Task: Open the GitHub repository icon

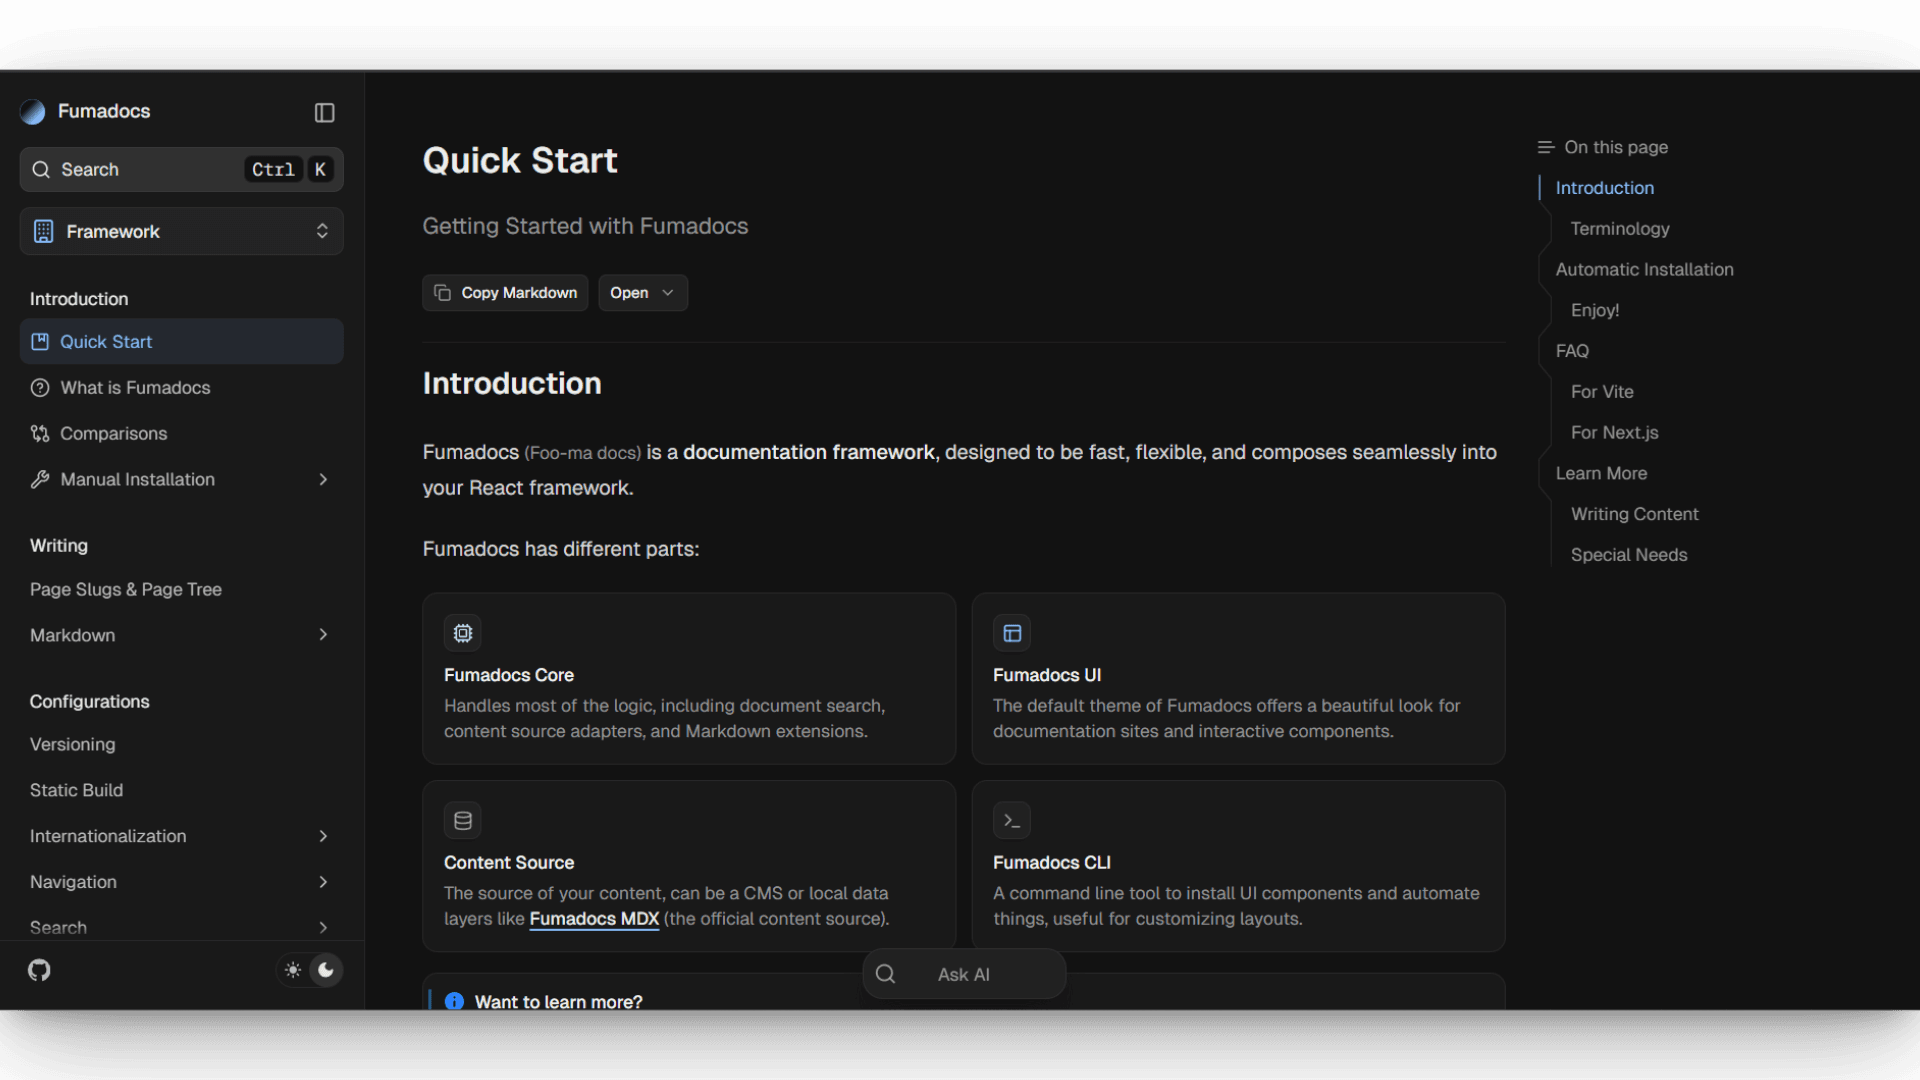Action: 39,970
